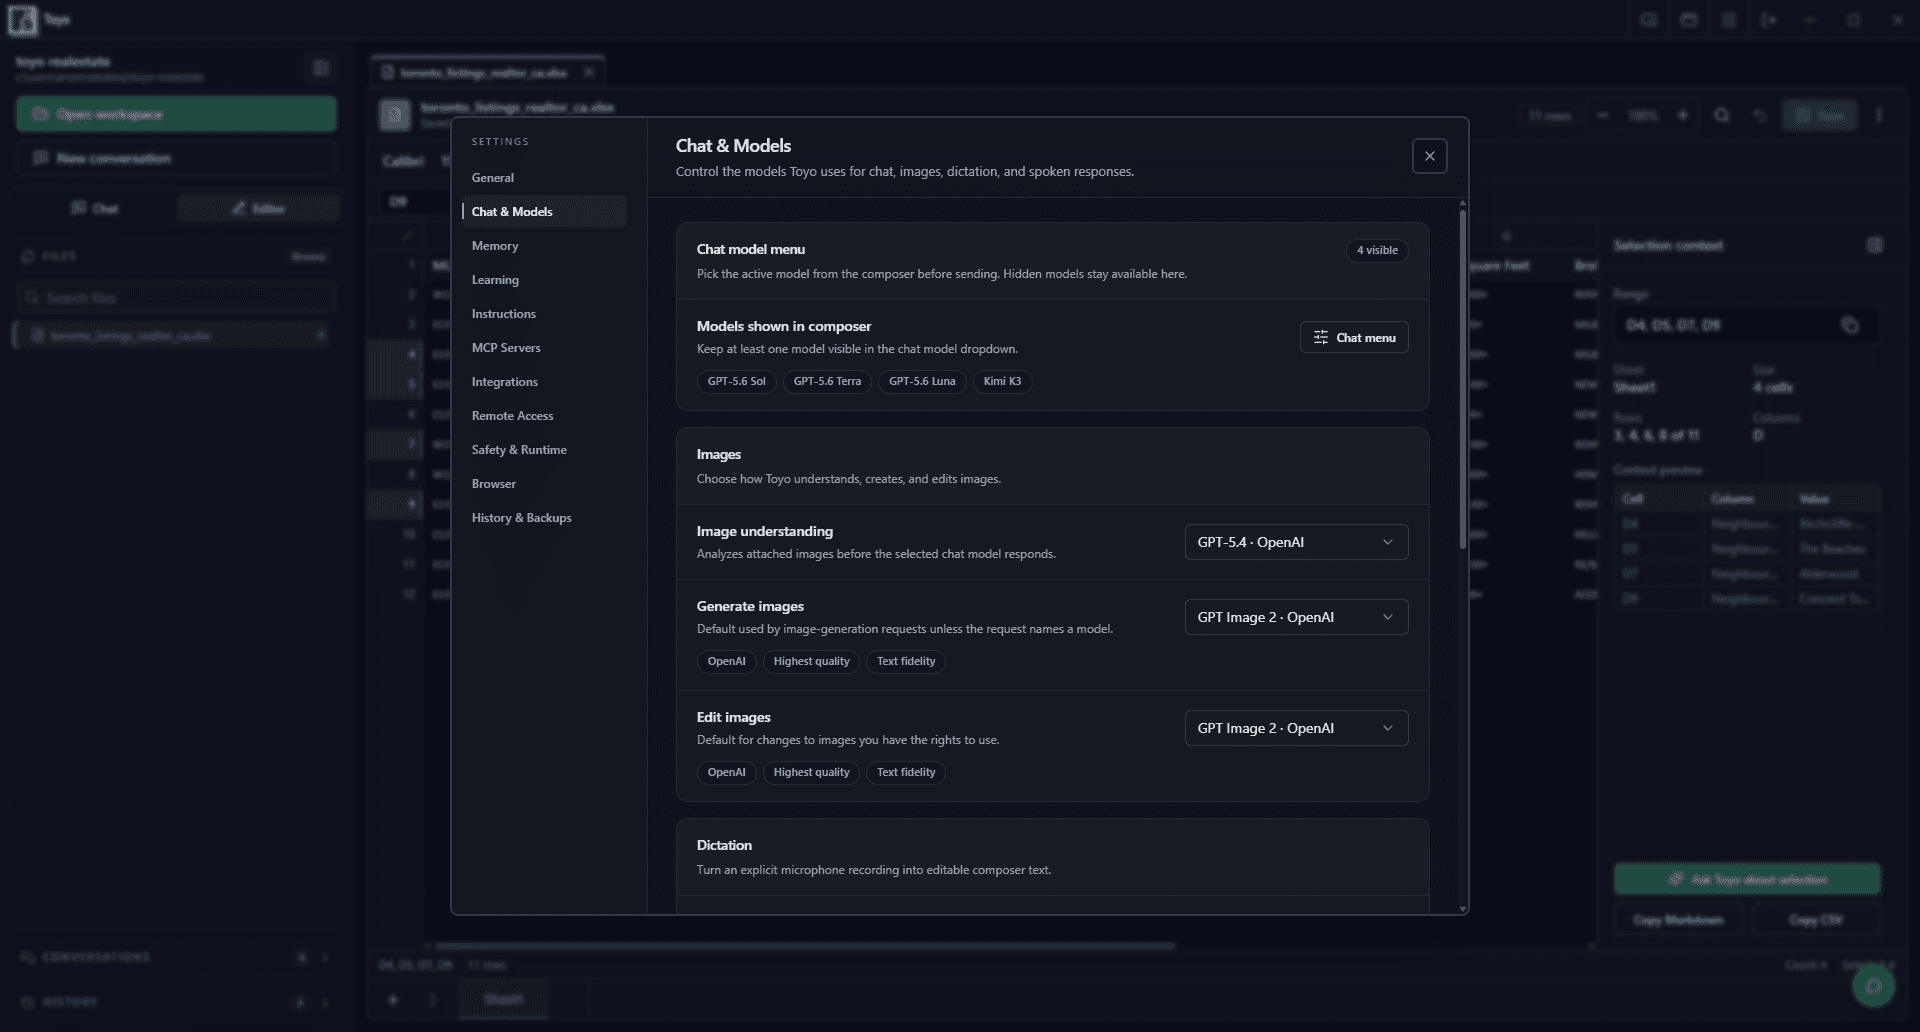
Task: Click Ask Toyo about selection button
Action: point(1747,879)
